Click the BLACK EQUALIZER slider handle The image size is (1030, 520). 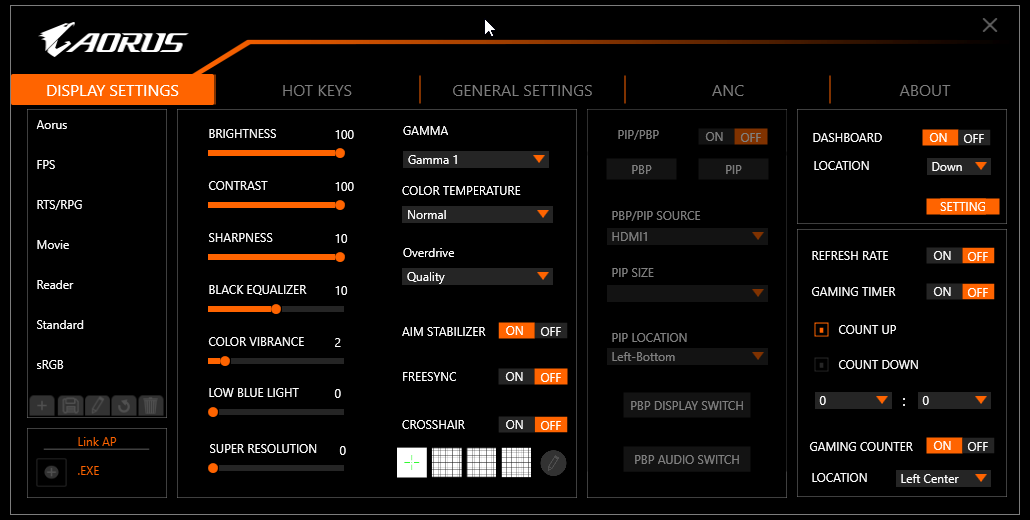pos(276,309)
